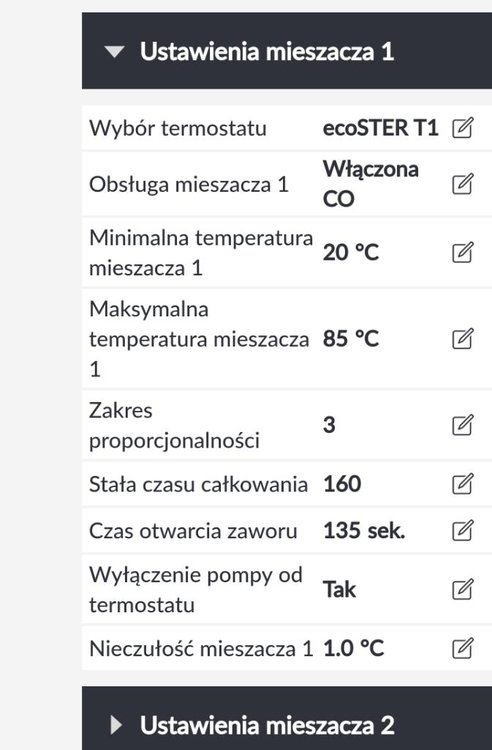
Task: Click the 85 °C maximum temperature value
Action: coord(350,339)
